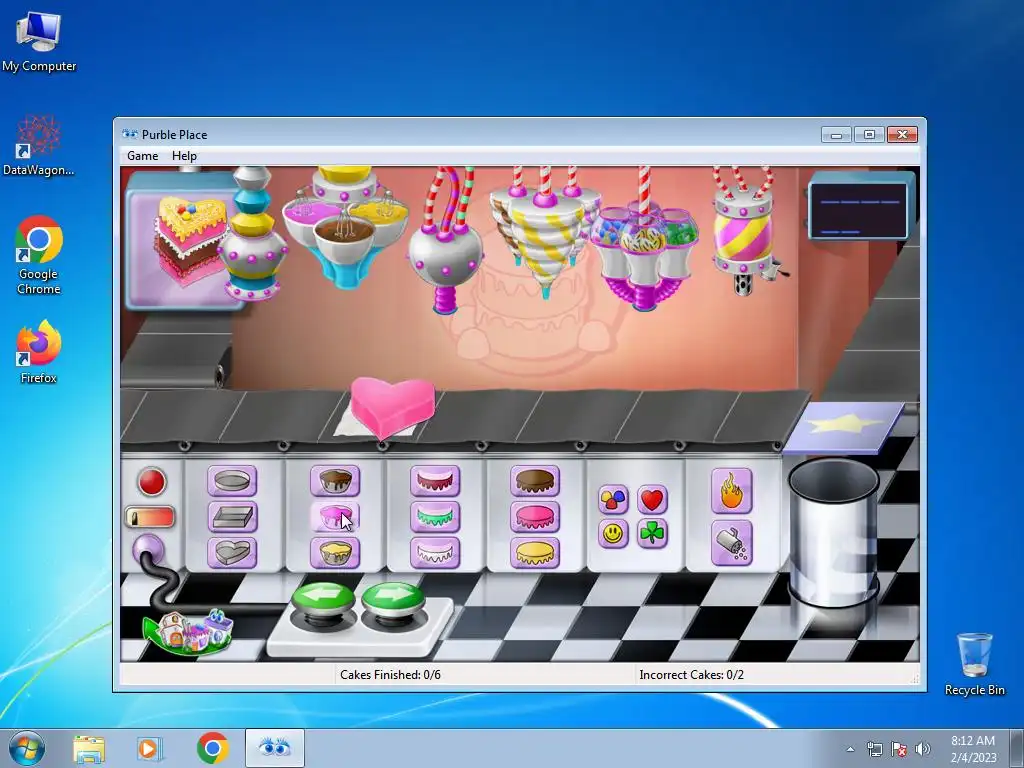Choose the pink strawberry batter bowl button
Screen dimensions: 1024x768
click(x=335, y=517)
